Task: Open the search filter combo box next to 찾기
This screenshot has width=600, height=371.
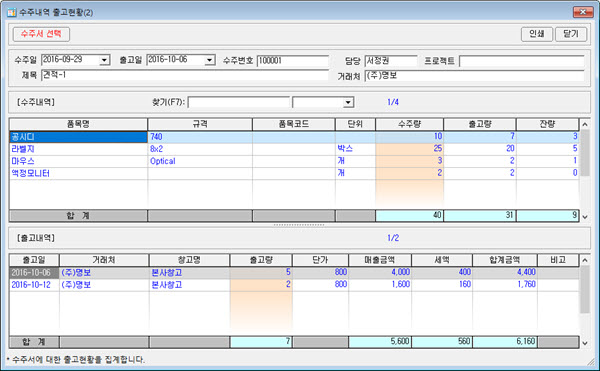Action: click(323, 102)
